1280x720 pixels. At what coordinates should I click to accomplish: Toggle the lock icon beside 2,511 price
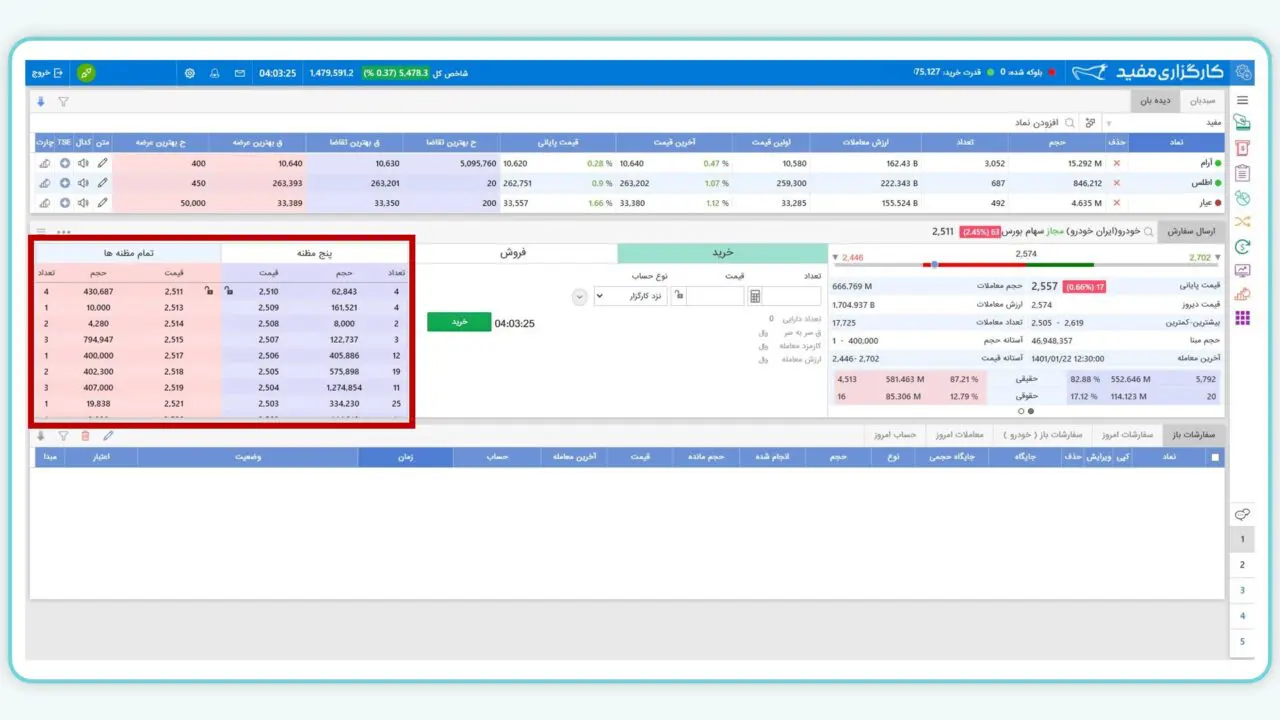coord(208,292)
